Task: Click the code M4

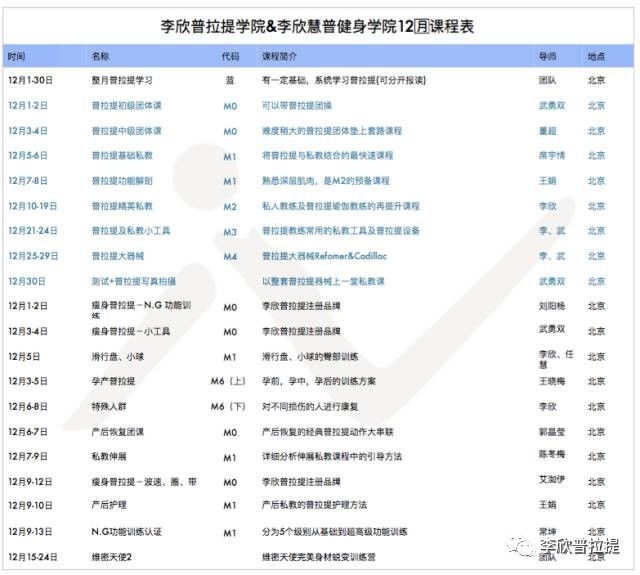Action: point(230,257)
